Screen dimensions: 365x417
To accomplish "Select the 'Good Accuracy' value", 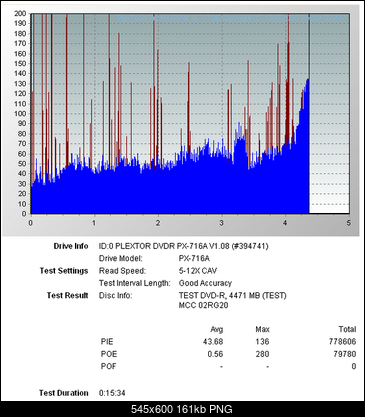I will tap(205, 283).
